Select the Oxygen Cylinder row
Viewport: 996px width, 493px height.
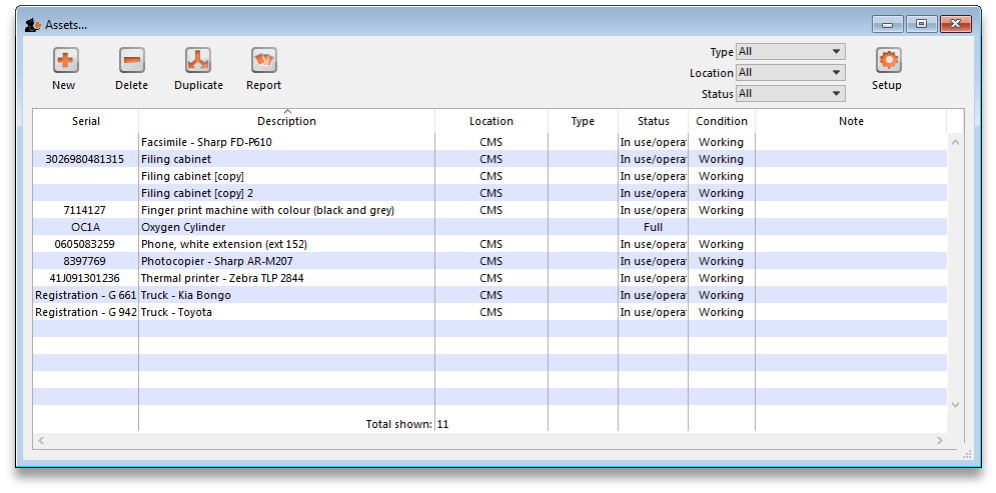tap(183, 227)
